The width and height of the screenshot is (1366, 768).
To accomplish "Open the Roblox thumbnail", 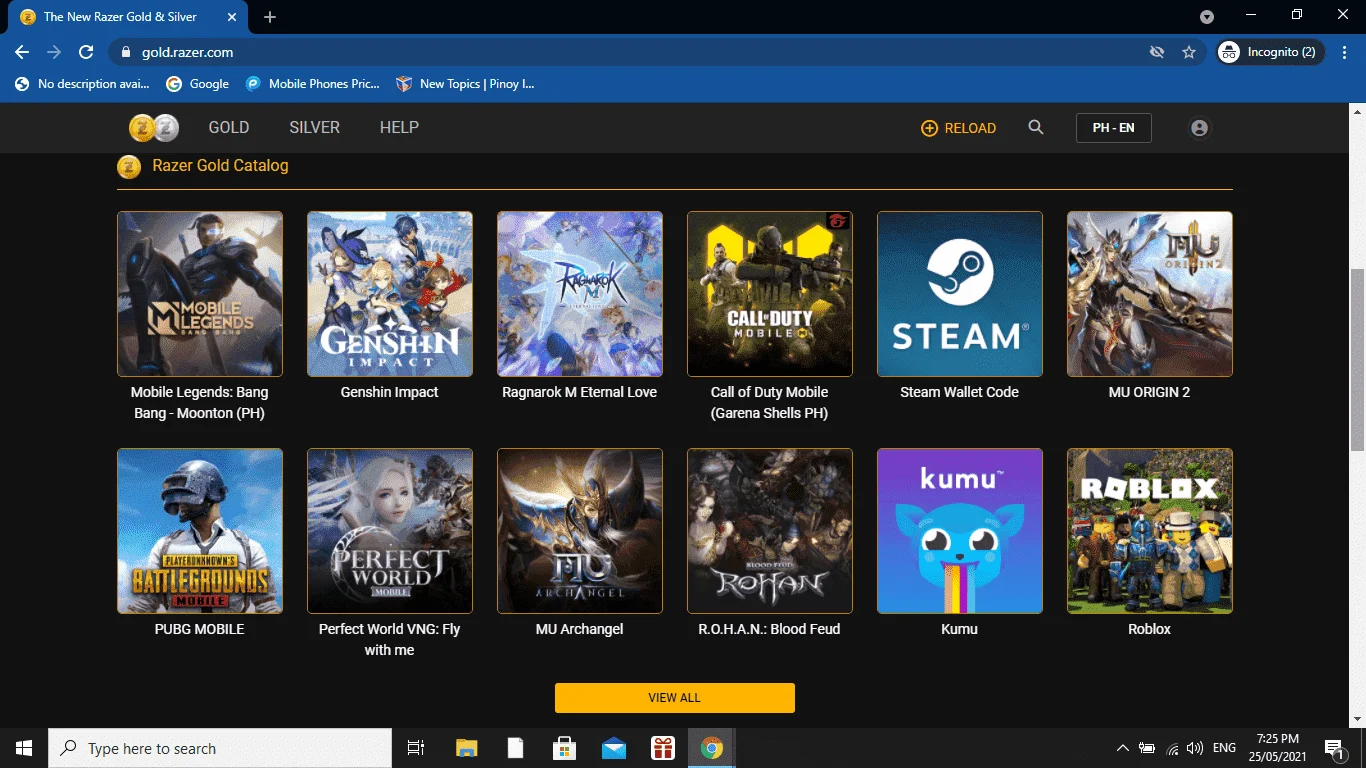I will tap(1150, 531).
